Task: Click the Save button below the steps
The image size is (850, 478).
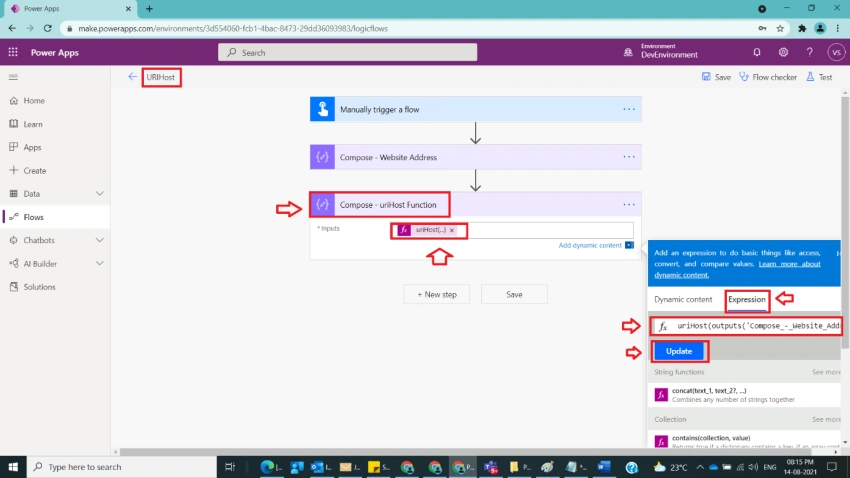Action: (514, 294)
